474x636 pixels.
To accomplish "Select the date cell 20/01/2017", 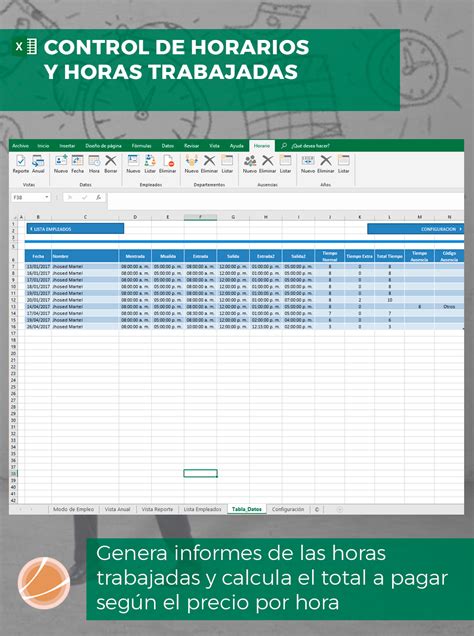I will coord(38,300).
